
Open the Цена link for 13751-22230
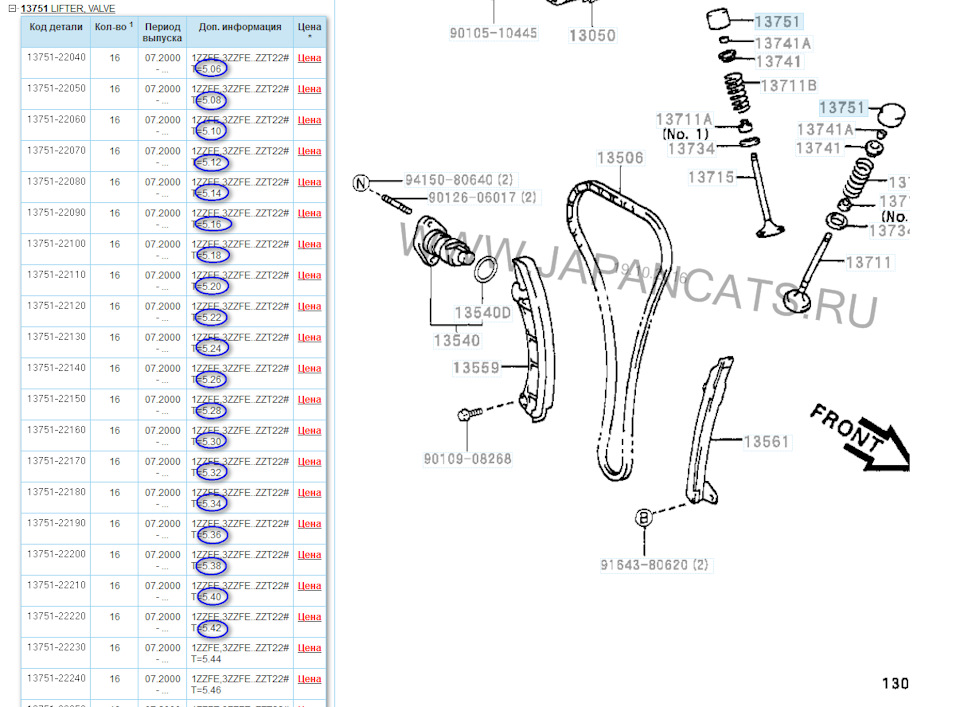tap(309, 648)
